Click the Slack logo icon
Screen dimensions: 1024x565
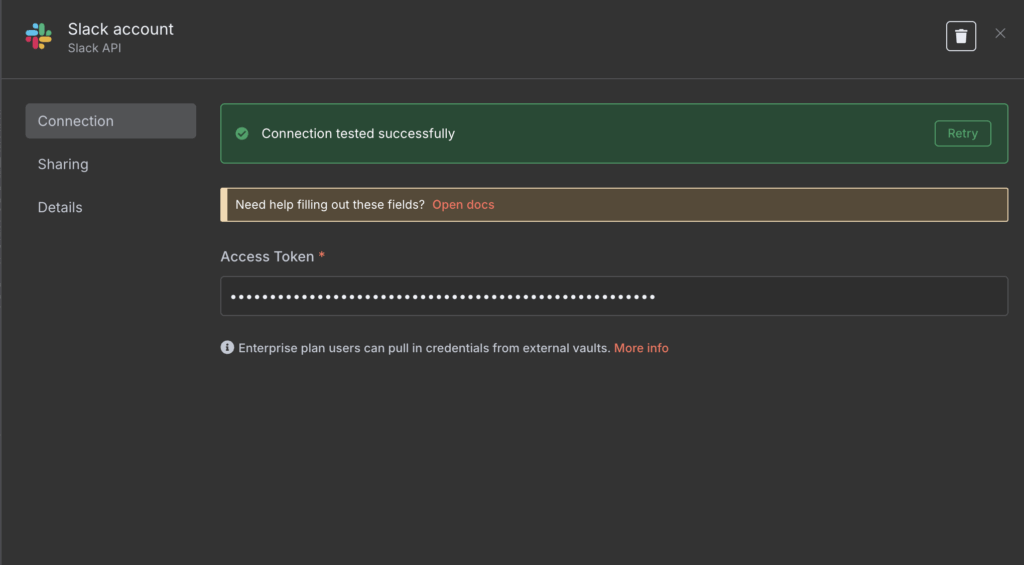[x=39, y=37]
